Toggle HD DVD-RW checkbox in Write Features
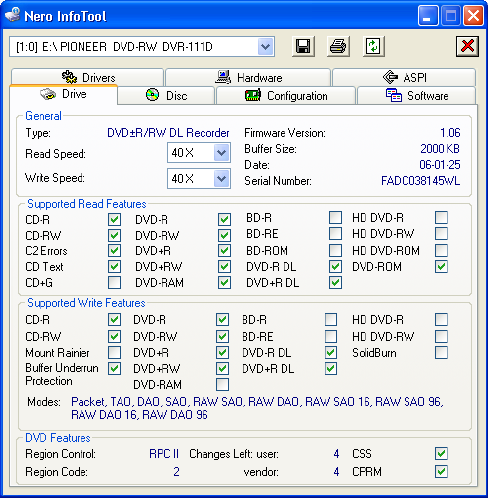 pos(441,336)
